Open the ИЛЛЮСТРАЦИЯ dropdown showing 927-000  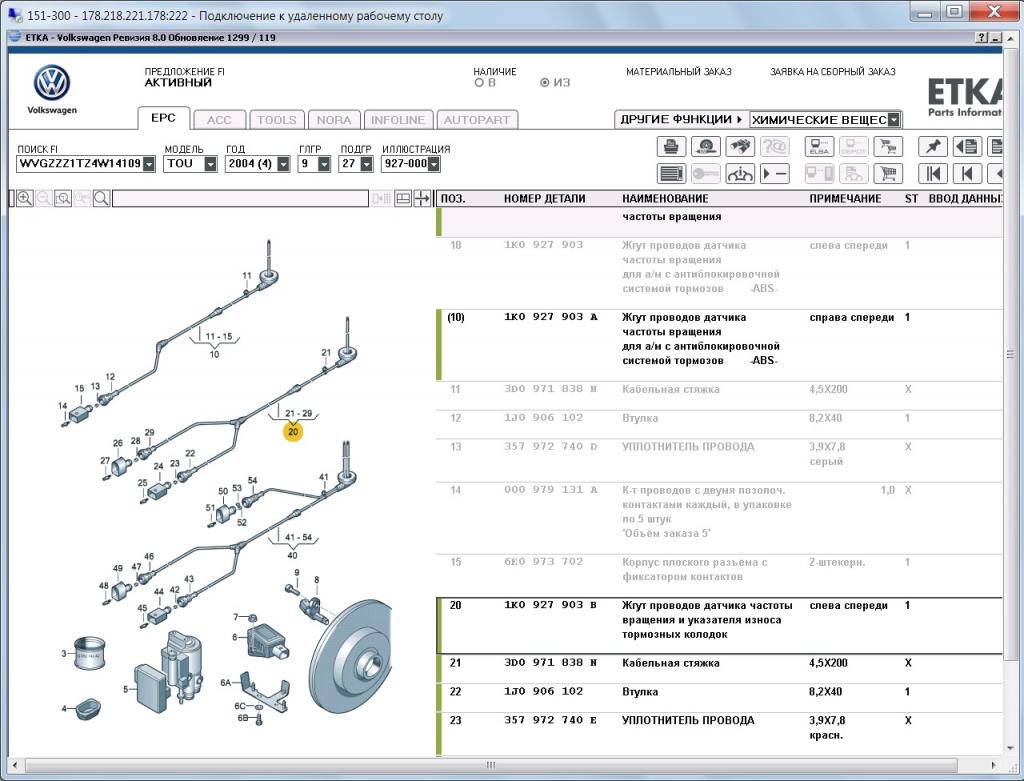click(x=433, y=164)
